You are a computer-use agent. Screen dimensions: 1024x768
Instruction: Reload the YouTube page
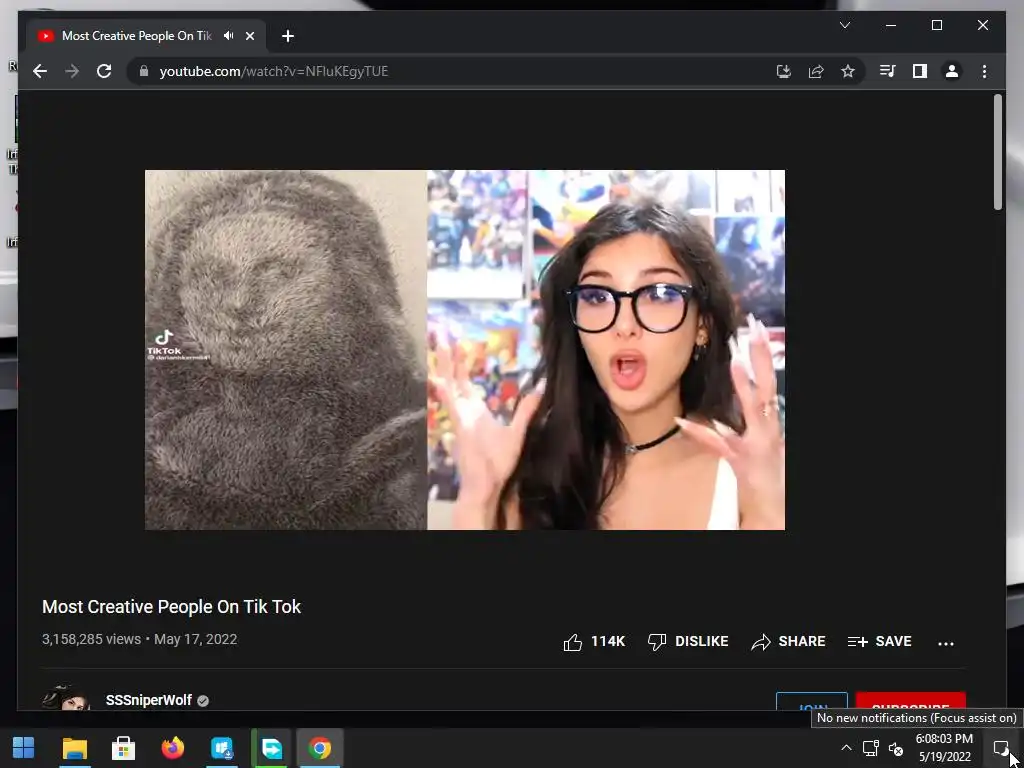click(x=104, y=71)
